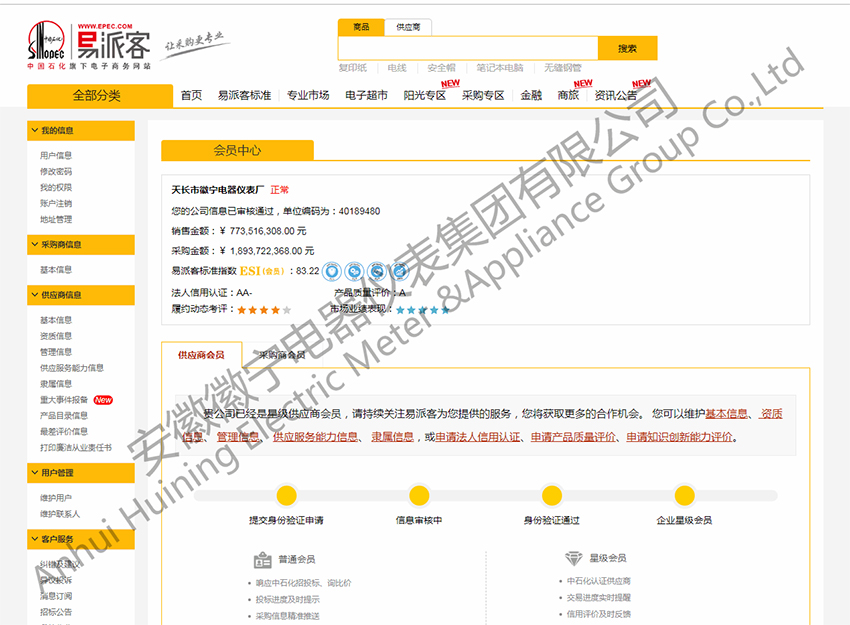Open 阳光专区 in the navigation
The height and width of the screenshot is (625, 850).
click(425, 95)
